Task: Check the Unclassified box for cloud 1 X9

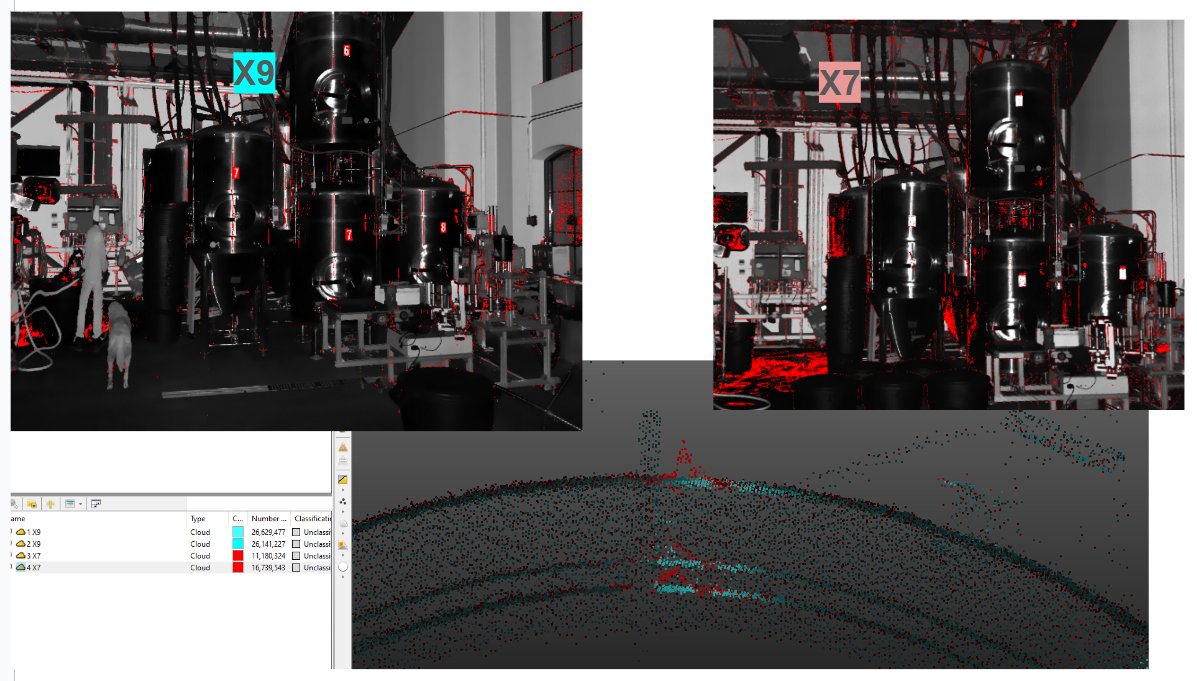Action: click(297, 532)
